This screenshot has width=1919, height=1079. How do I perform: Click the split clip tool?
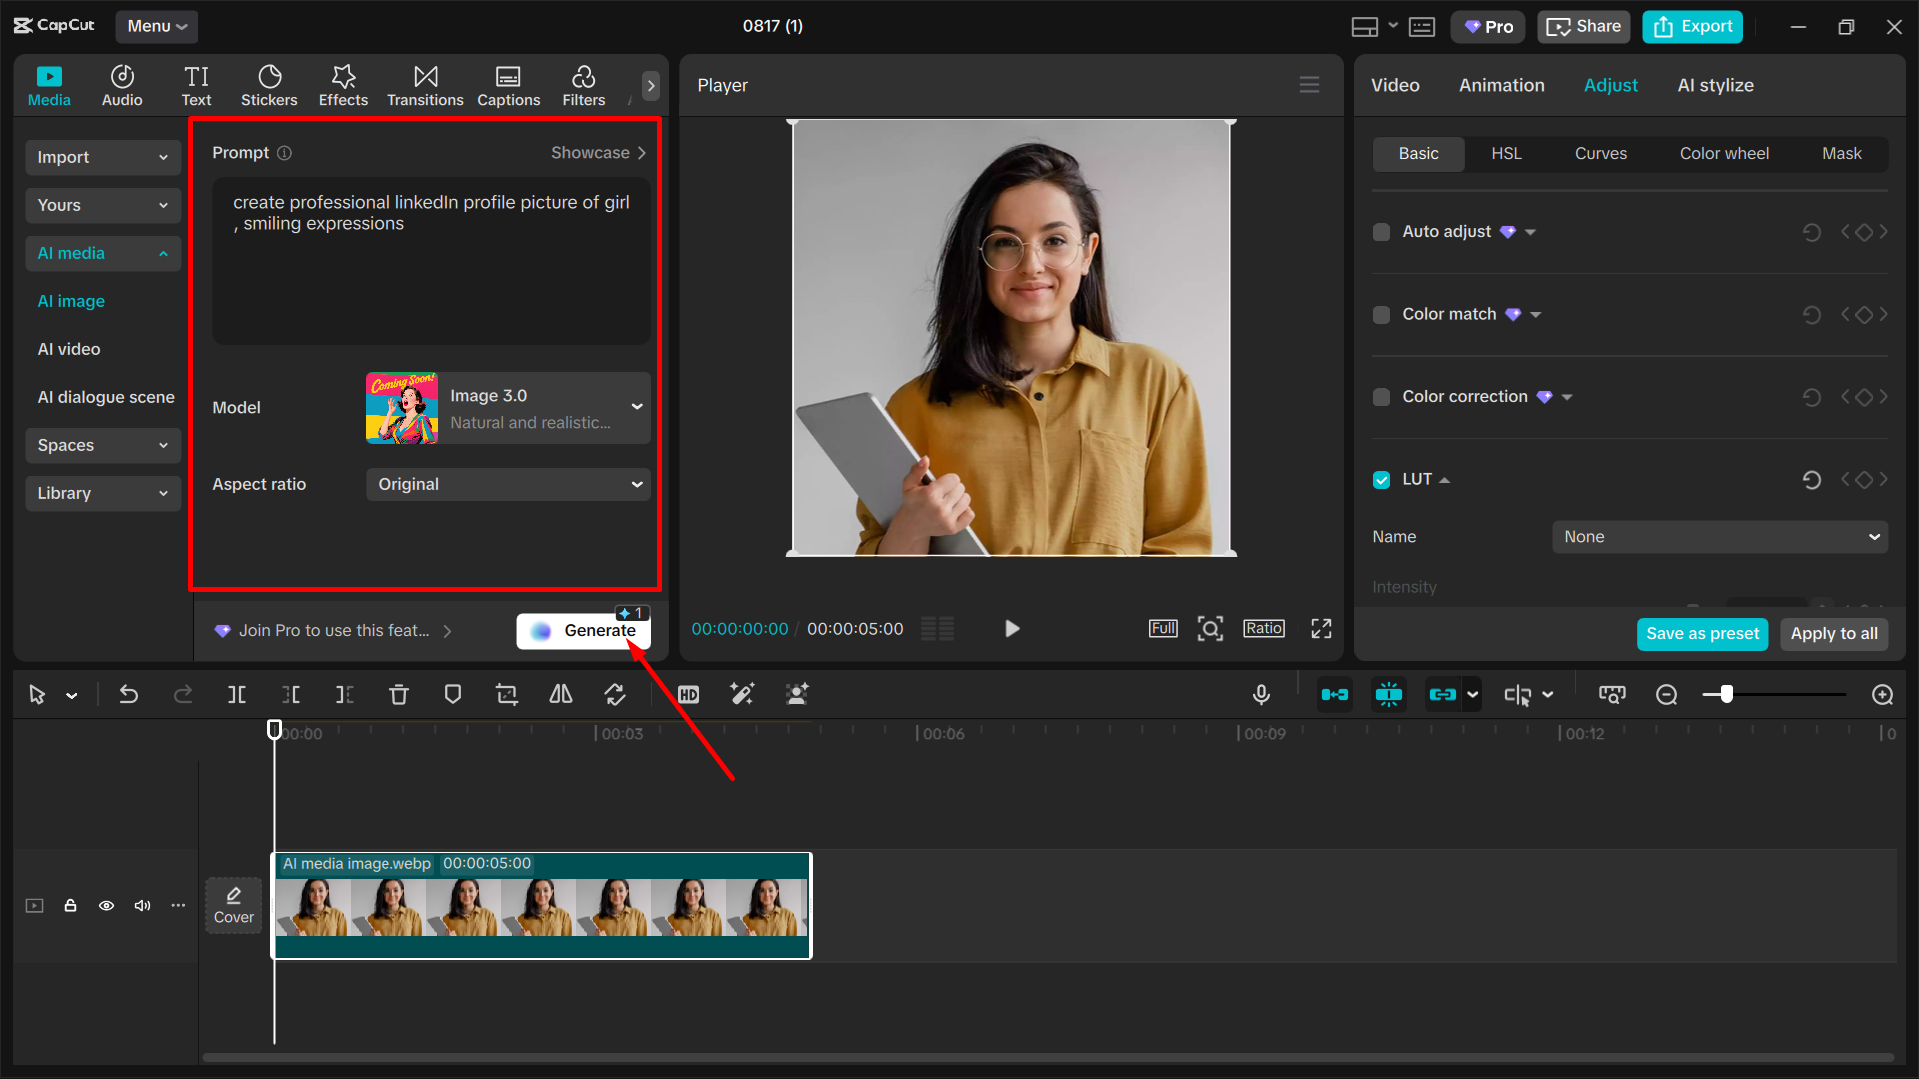pos(237,694)
